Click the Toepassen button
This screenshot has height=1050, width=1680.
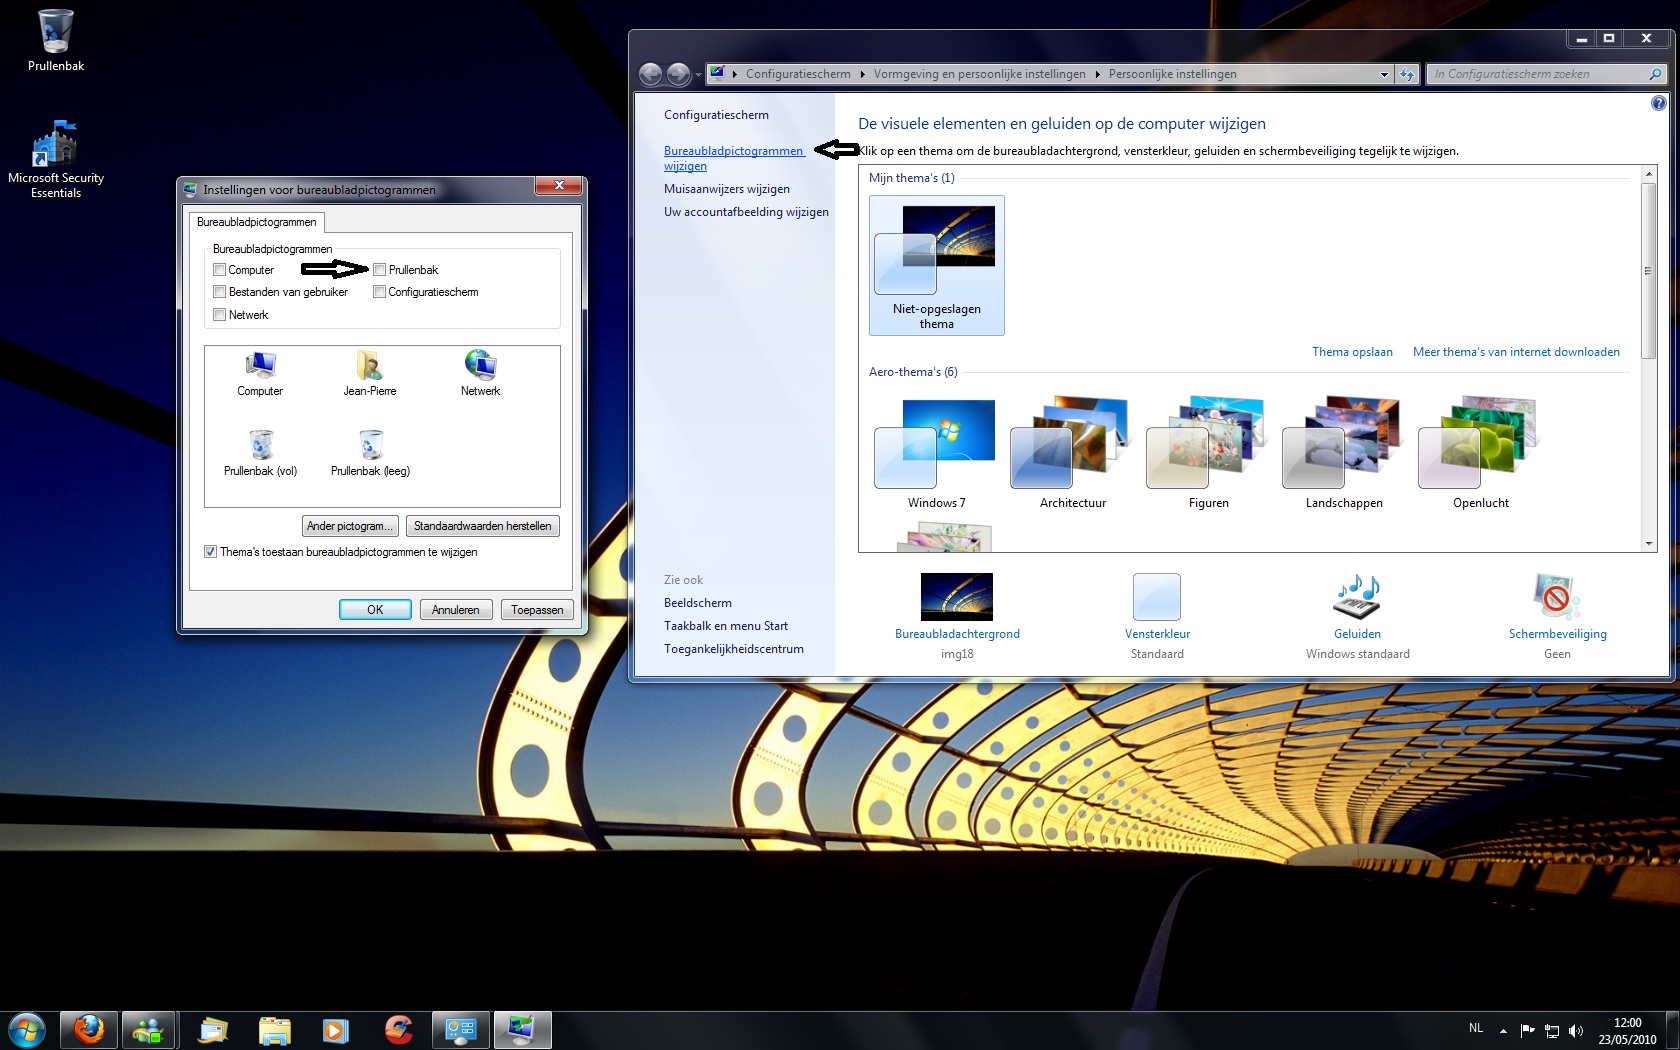pos(537,610)
